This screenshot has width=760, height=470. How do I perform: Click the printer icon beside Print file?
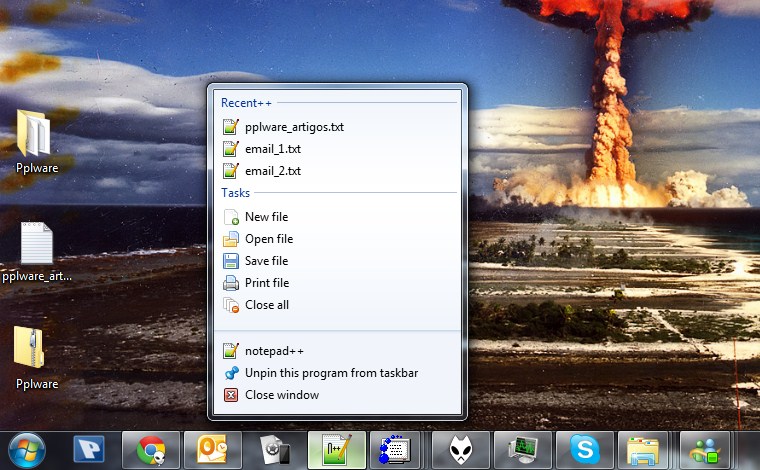231,283
